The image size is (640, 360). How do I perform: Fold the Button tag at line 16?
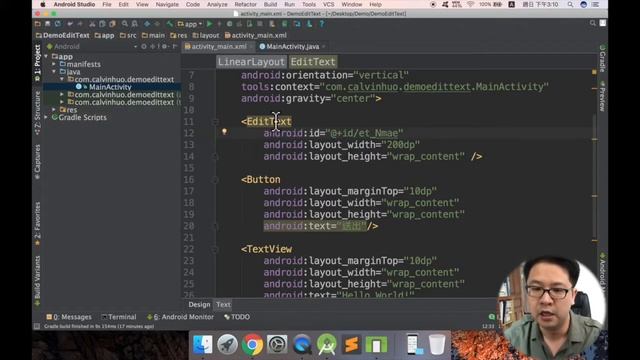pos(215,180)
